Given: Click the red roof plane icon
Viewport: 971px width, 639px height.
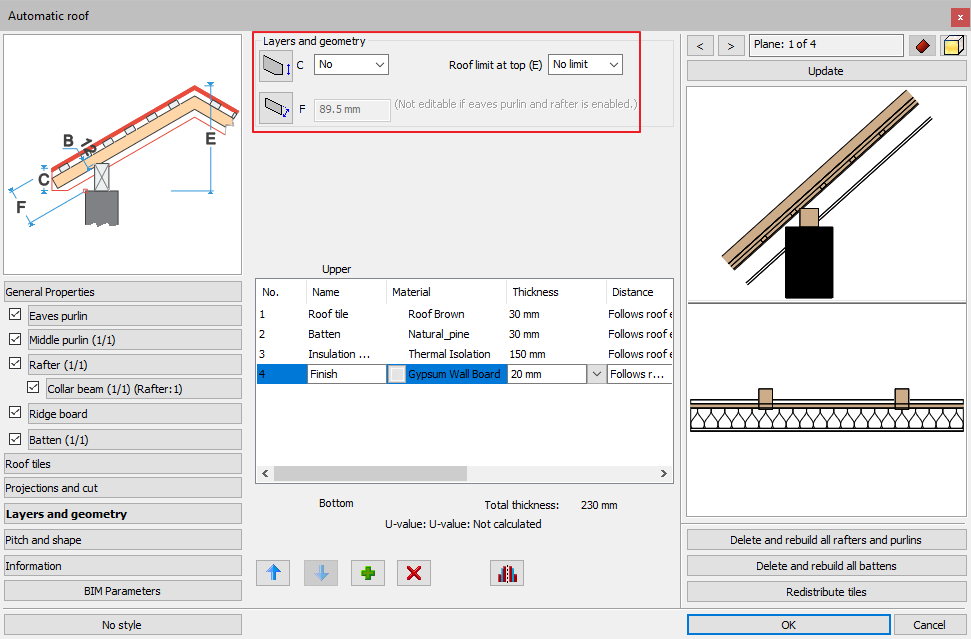Looking at the screenshot, I should click(x=921, y=45).
